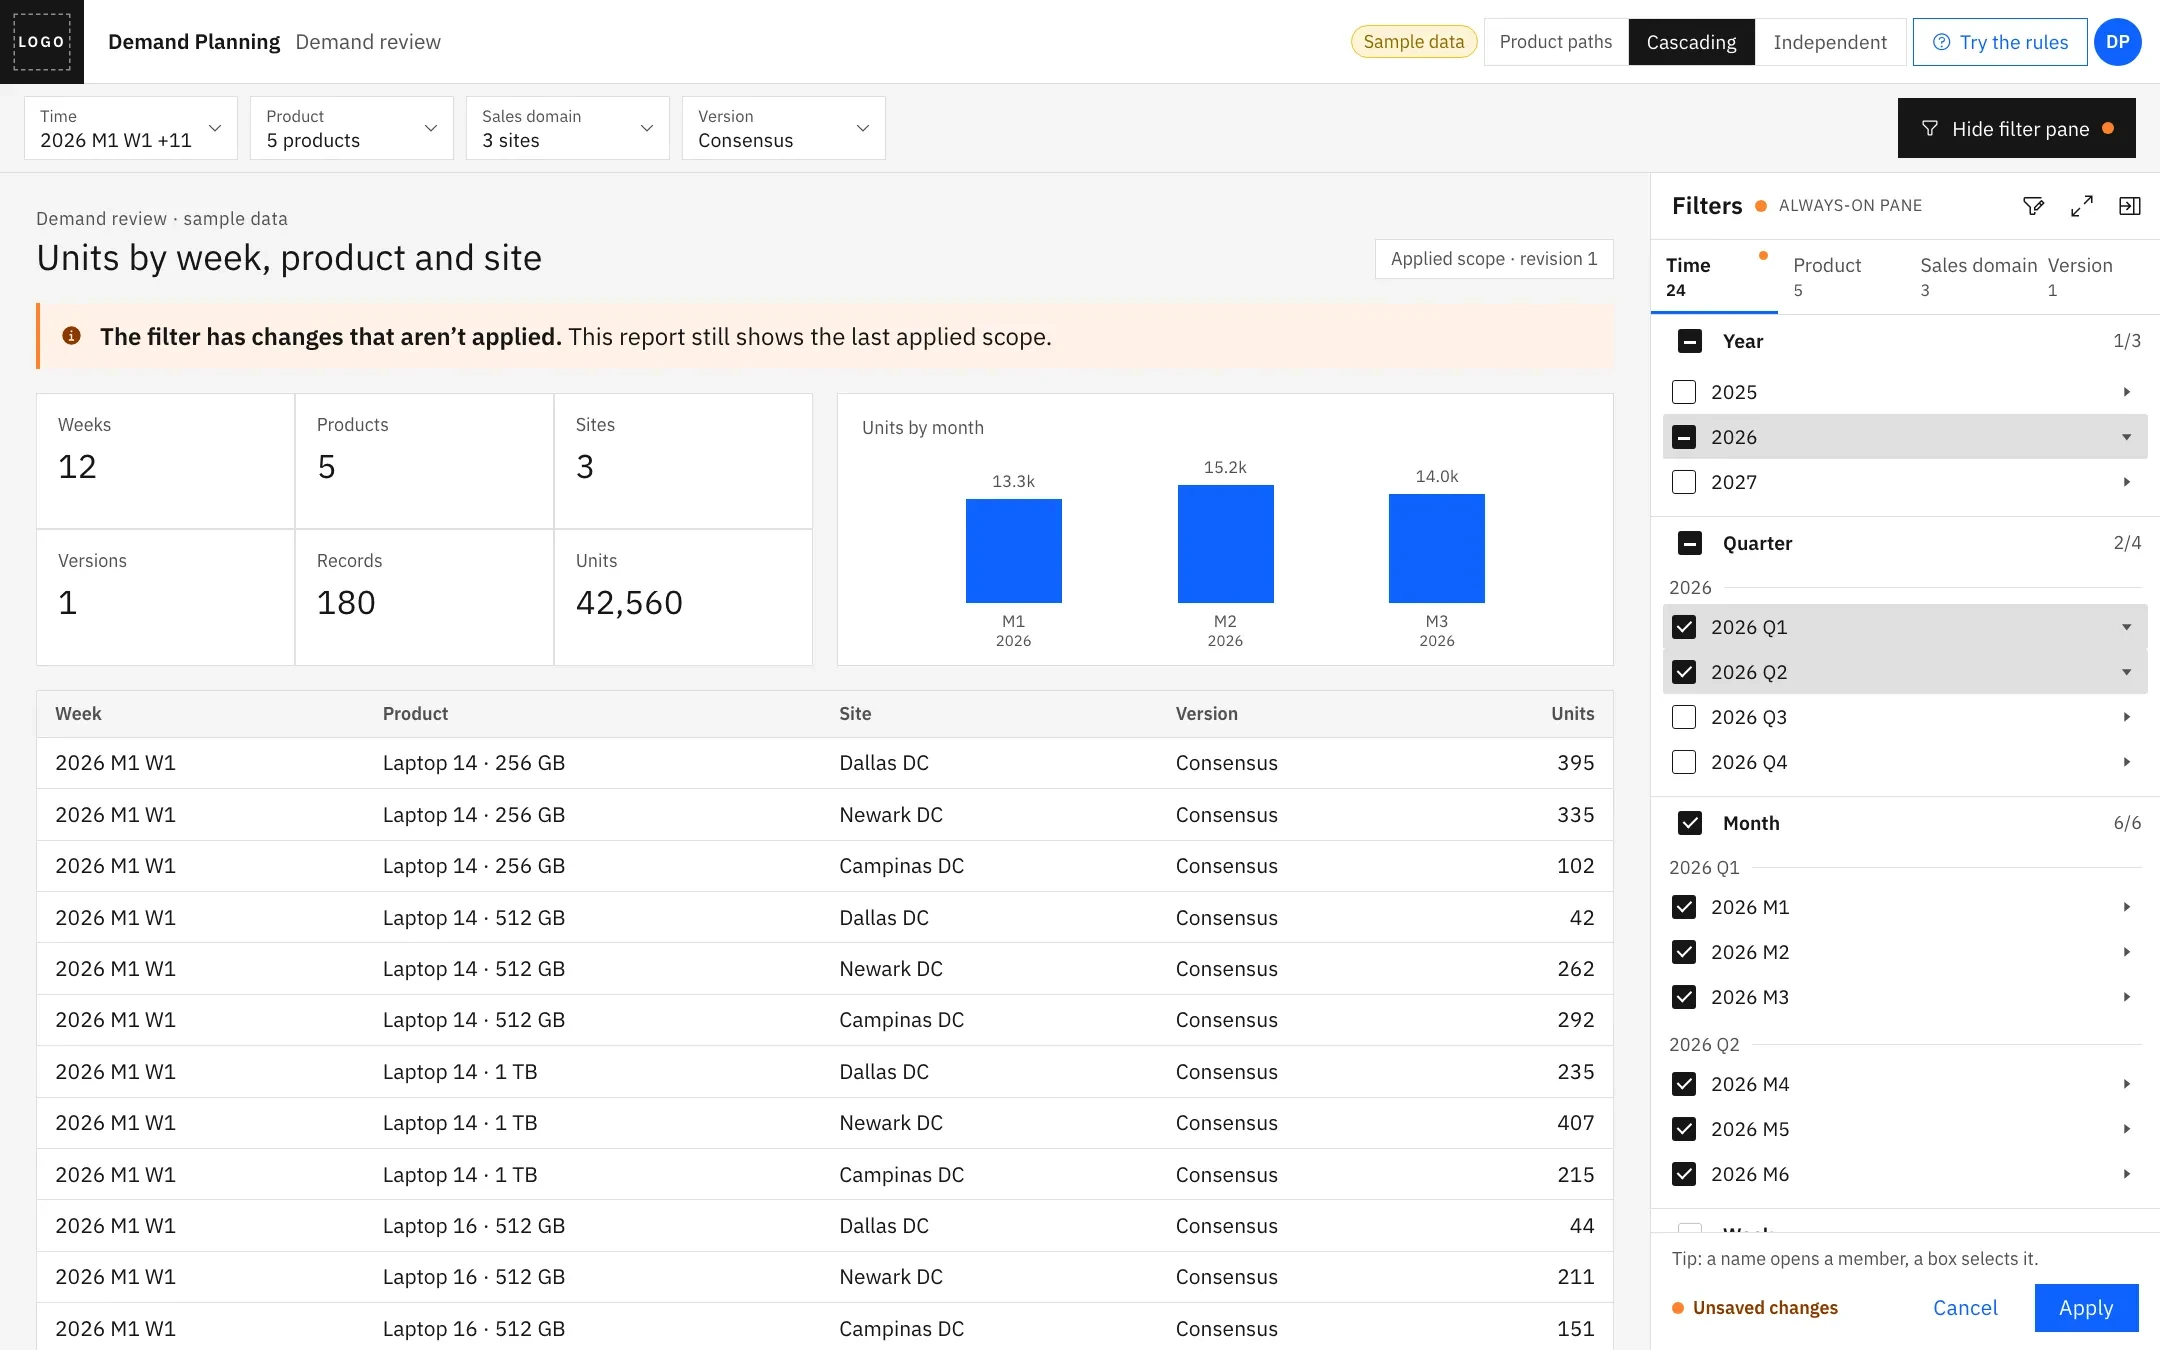
Task: Open Try the rules help
Action: (2000, 42)
